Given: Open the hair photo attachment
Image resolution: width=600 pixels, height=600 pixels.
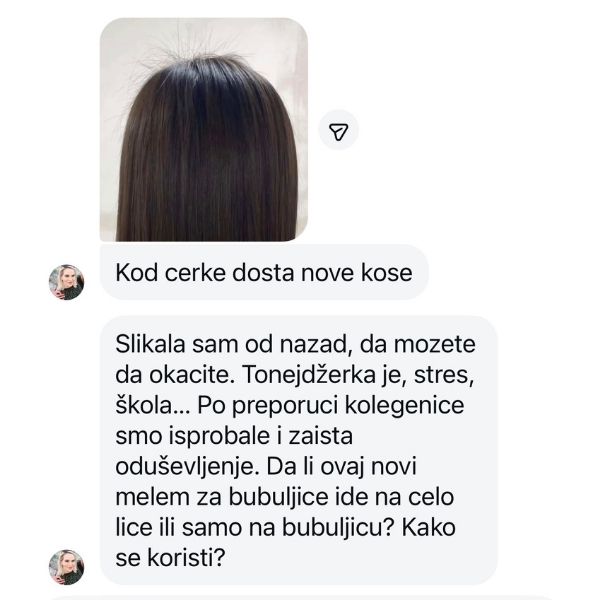Looking at the screenshot, I should (x=204, y=129).
